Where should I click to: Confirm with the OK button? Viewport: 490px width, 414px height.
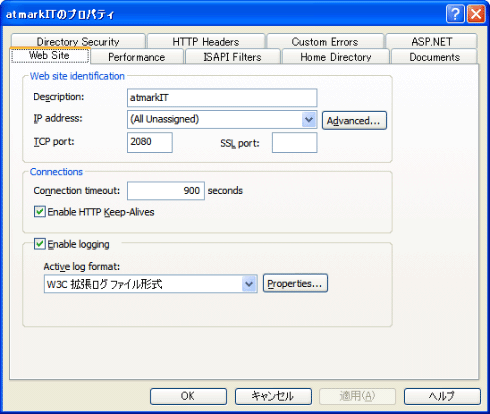(x=188, y=396)
